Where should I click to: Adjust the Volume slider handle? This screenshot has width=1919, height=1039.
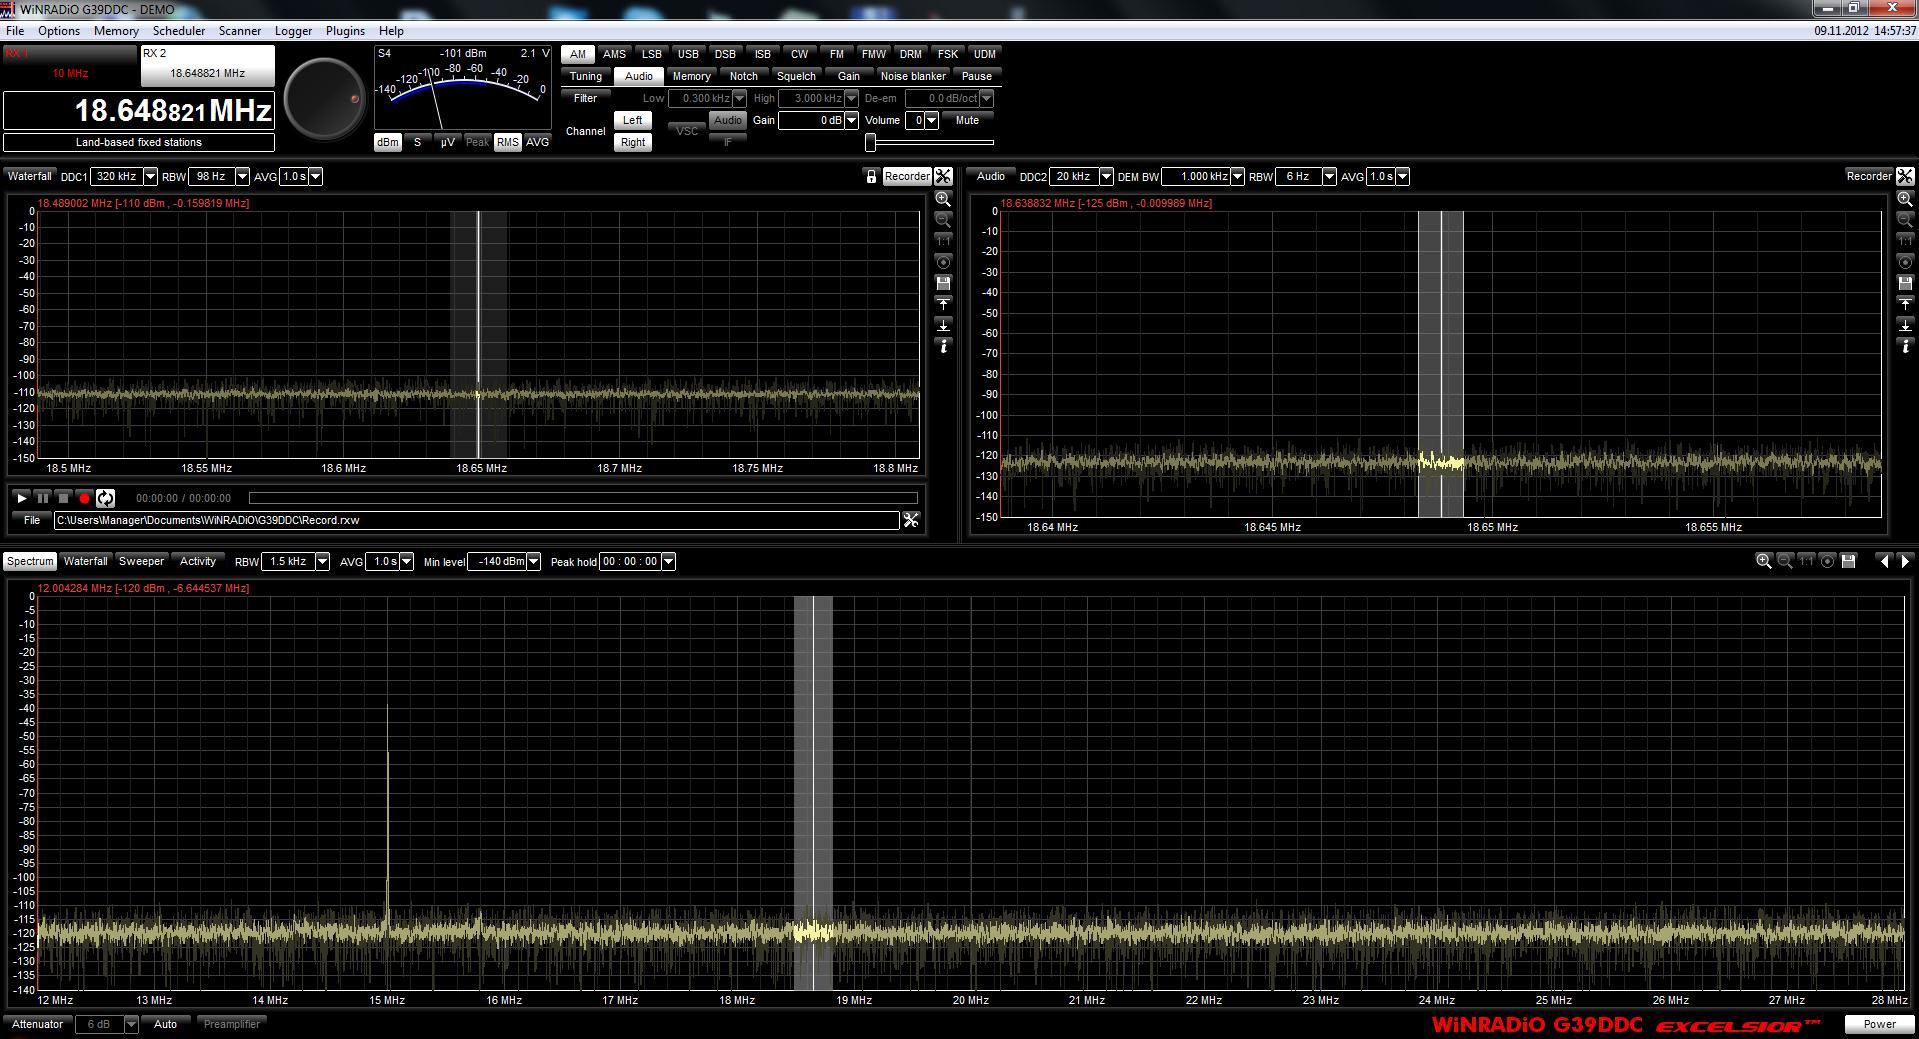pos(871,142)
